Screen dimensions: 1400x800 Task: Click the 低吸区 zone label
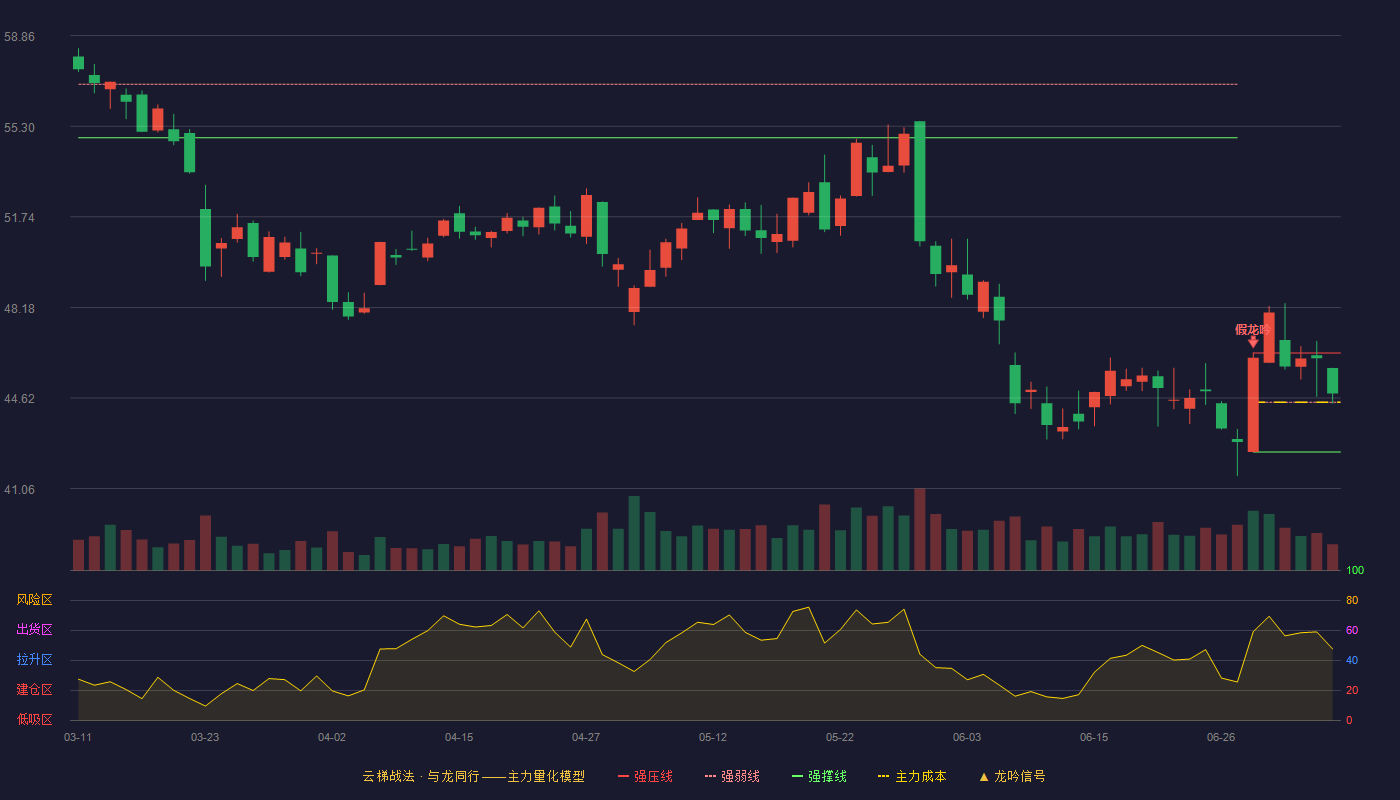tap(34, 719)
